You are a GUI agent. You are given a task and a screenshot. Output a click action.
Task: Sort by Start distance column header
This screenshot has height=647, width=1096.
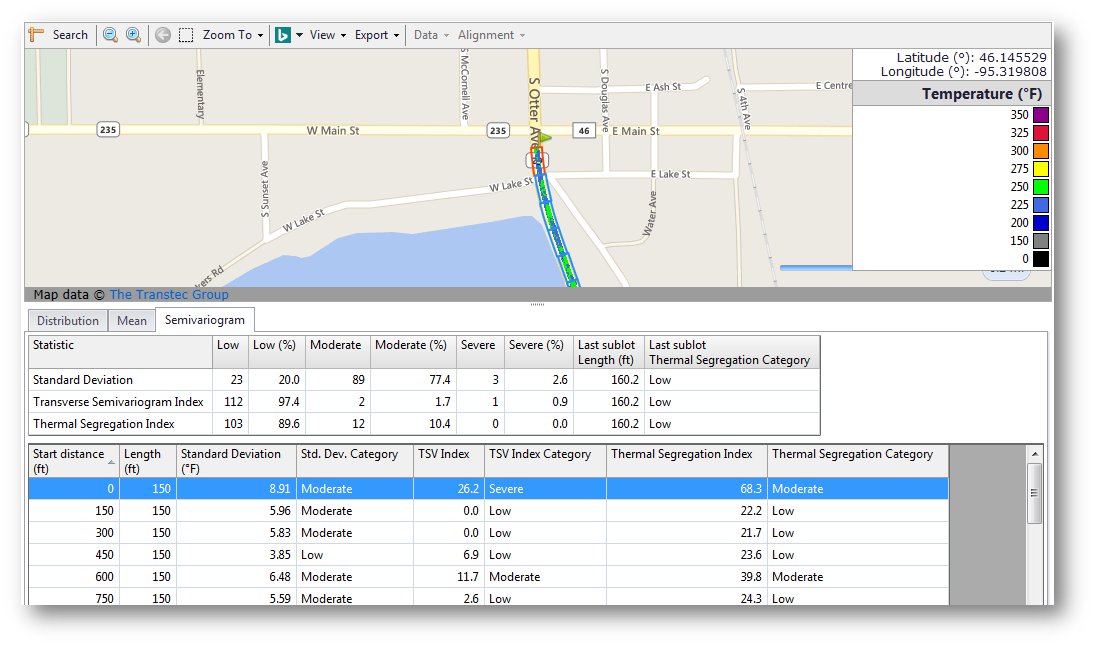pos(73,460)
